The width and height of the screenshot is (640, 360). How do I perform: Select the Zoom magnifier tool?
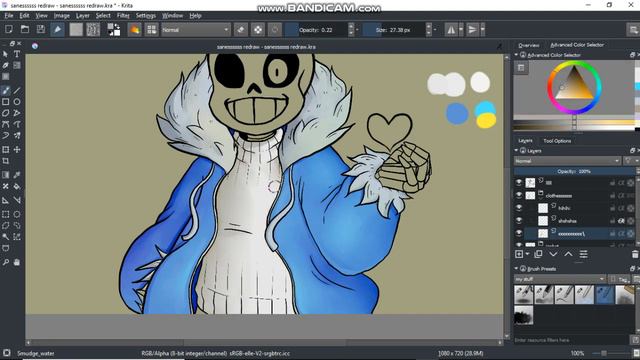coord(6,262)
